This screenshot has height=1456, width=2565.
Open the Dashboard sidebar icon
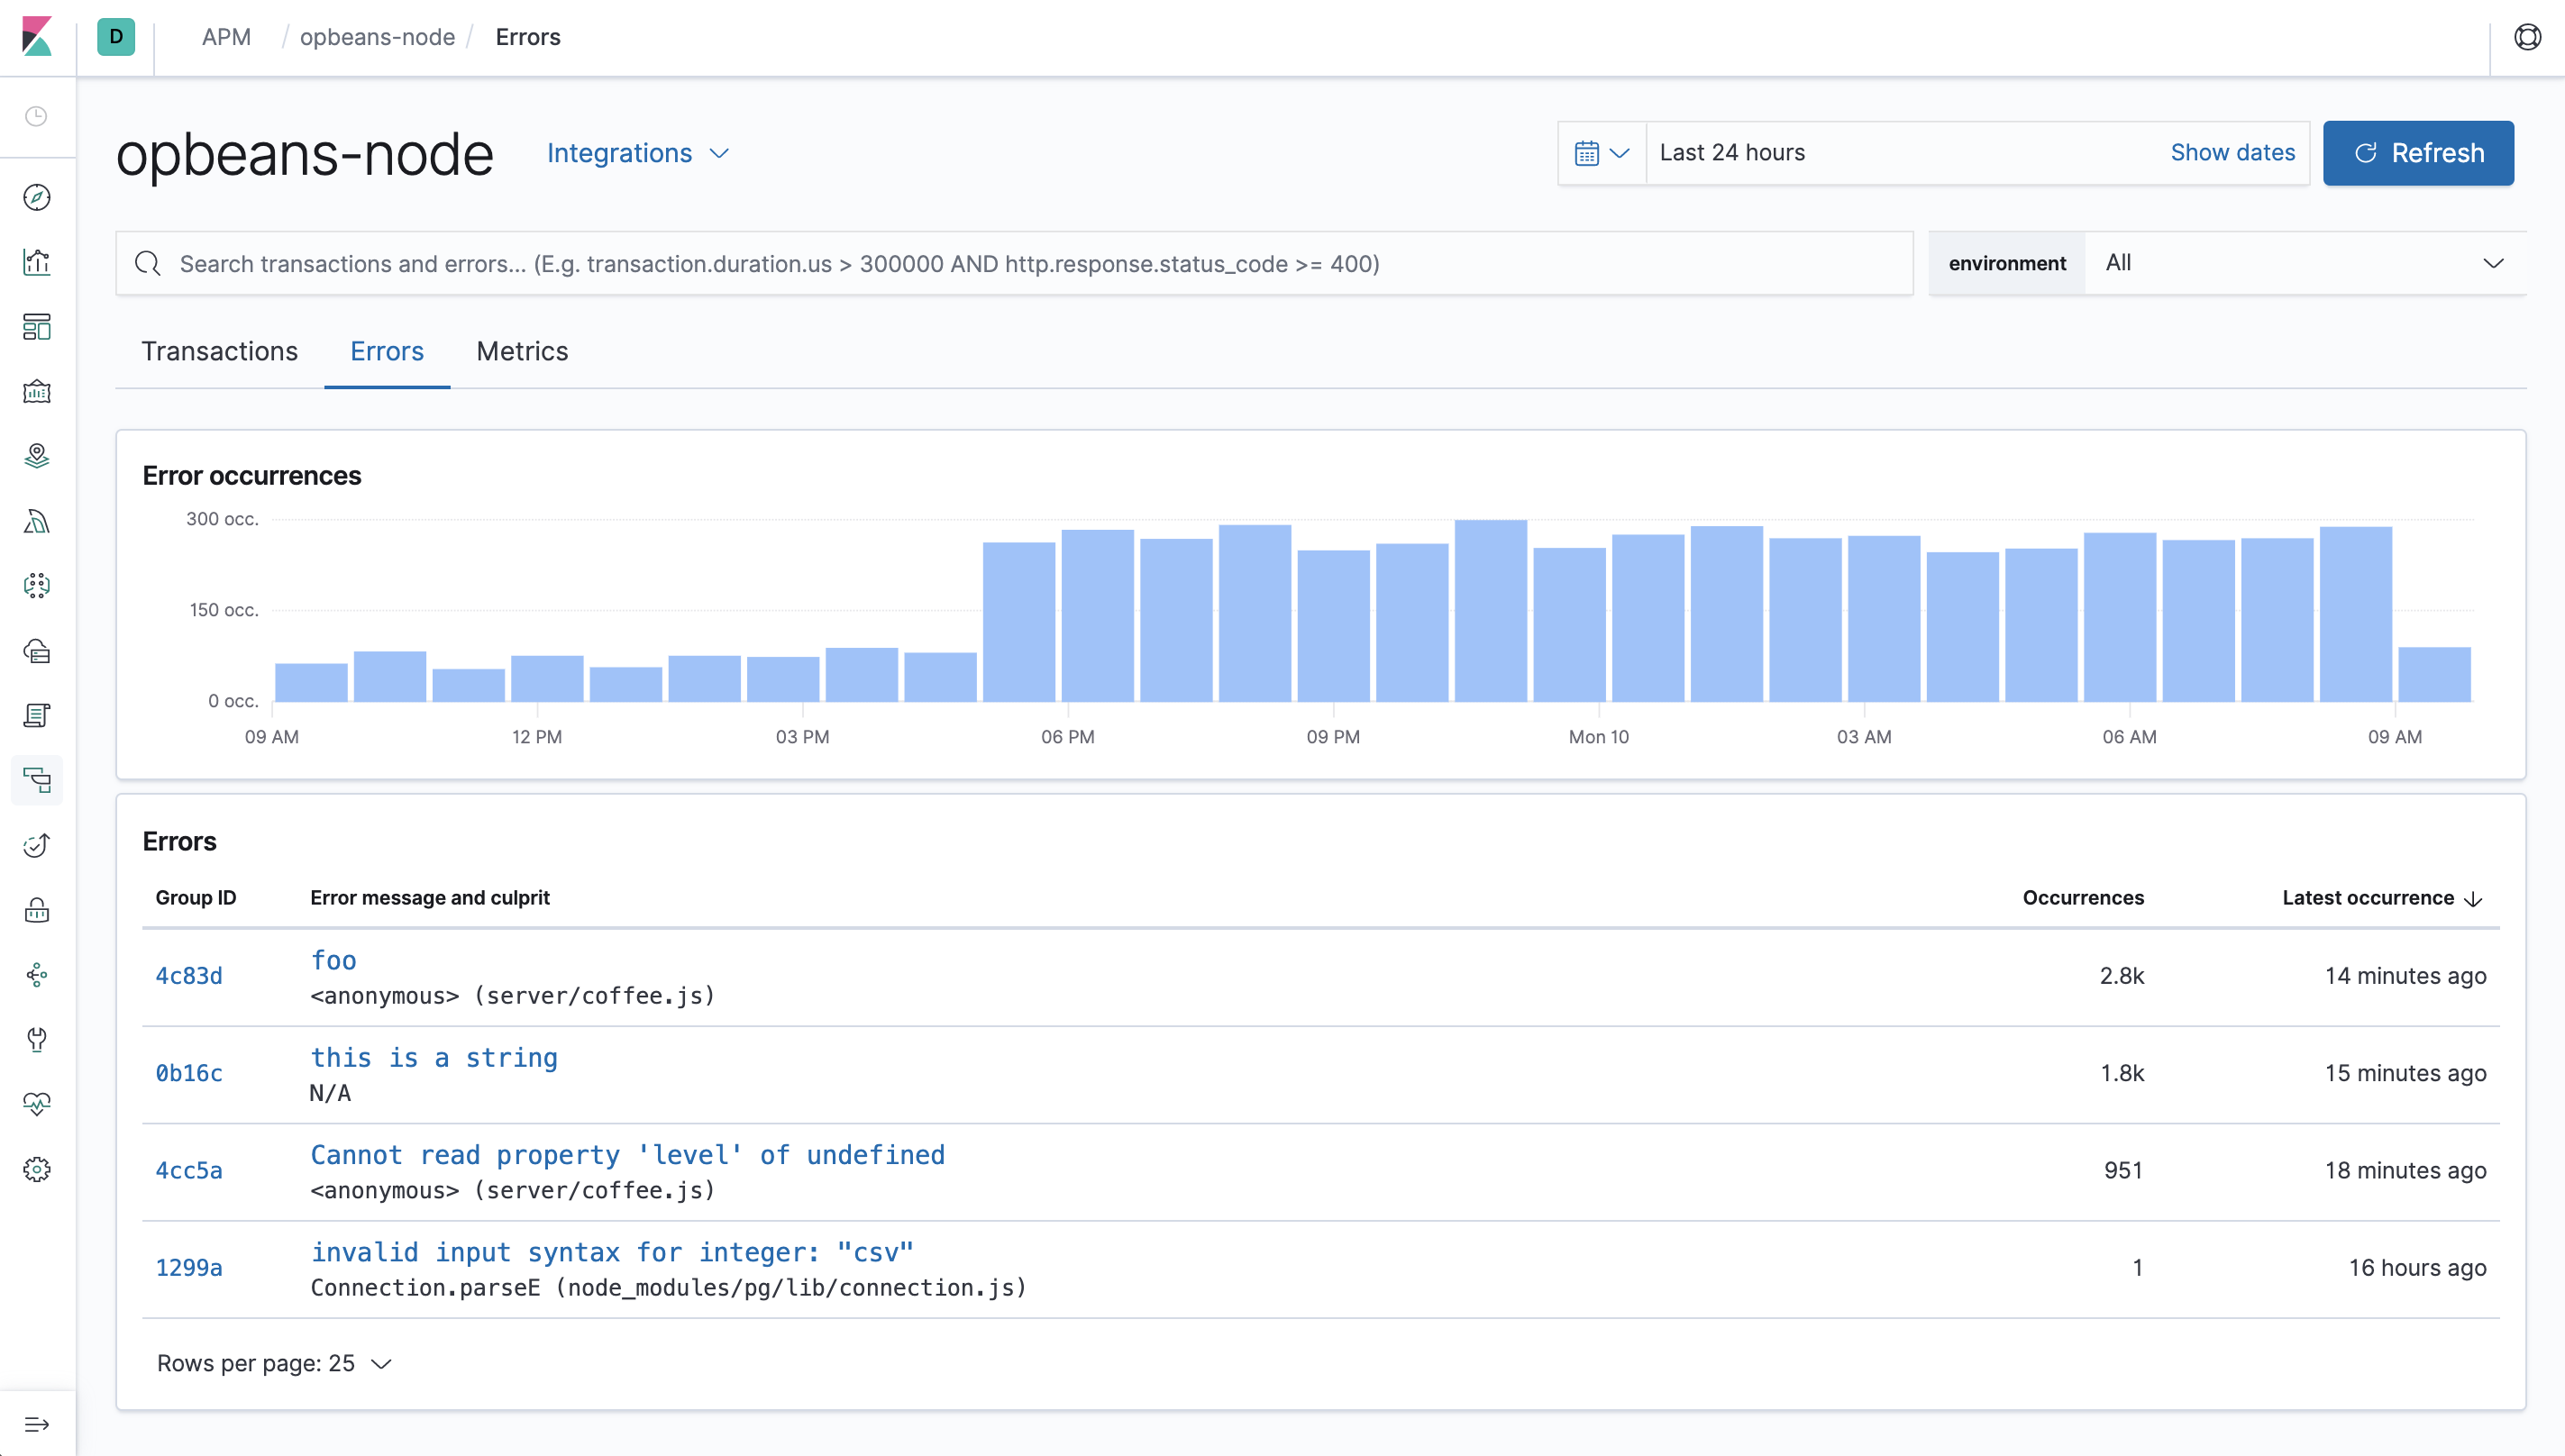tap(37, 327)
